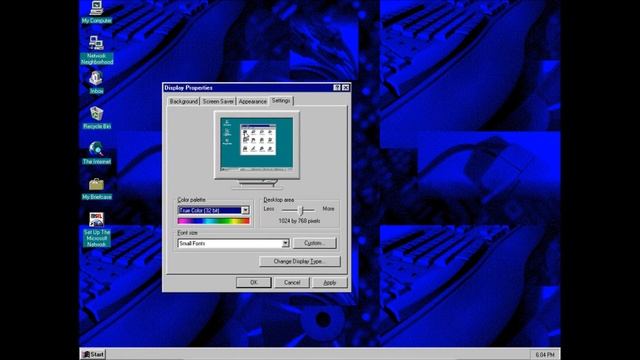Check the taskbar clock showing 6:04 PM
This screenshot has width=640, height=360.
(x=544, y=355)
